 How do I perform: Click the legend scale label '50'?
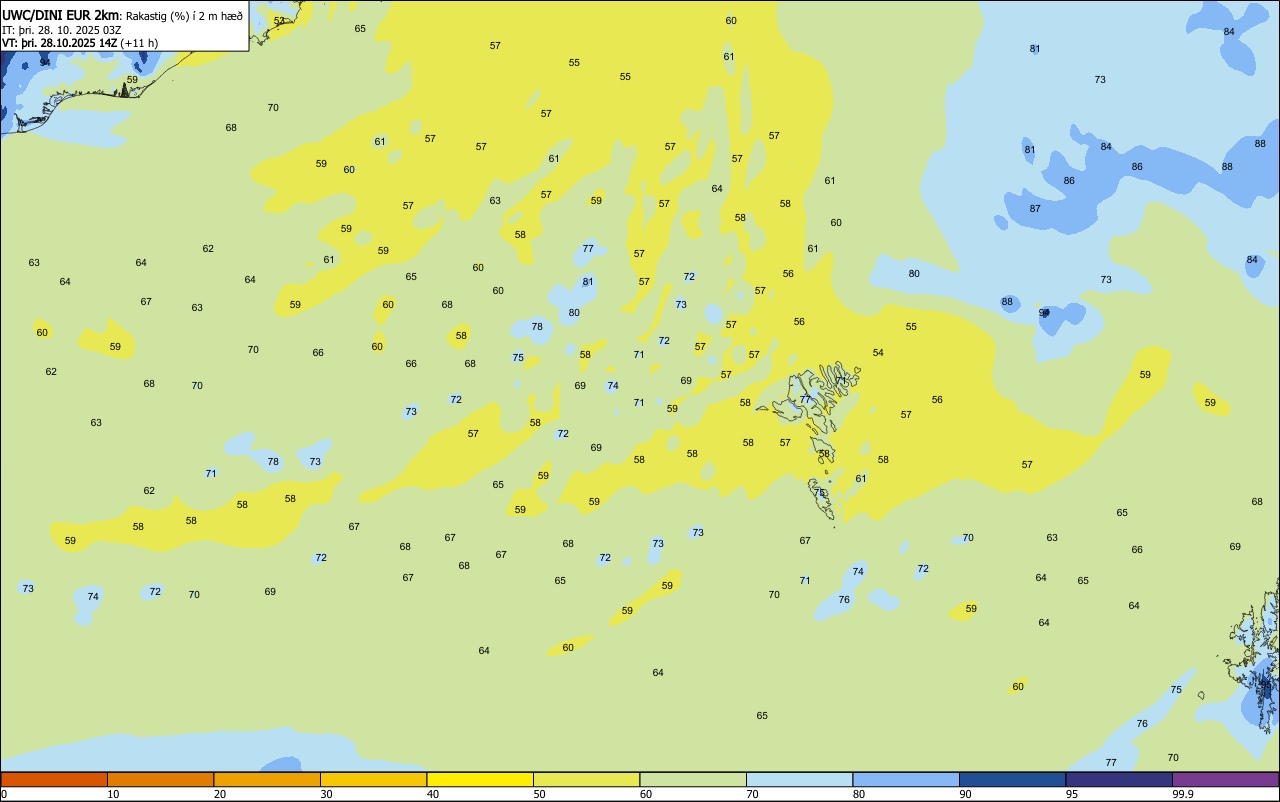coord(539,794)
